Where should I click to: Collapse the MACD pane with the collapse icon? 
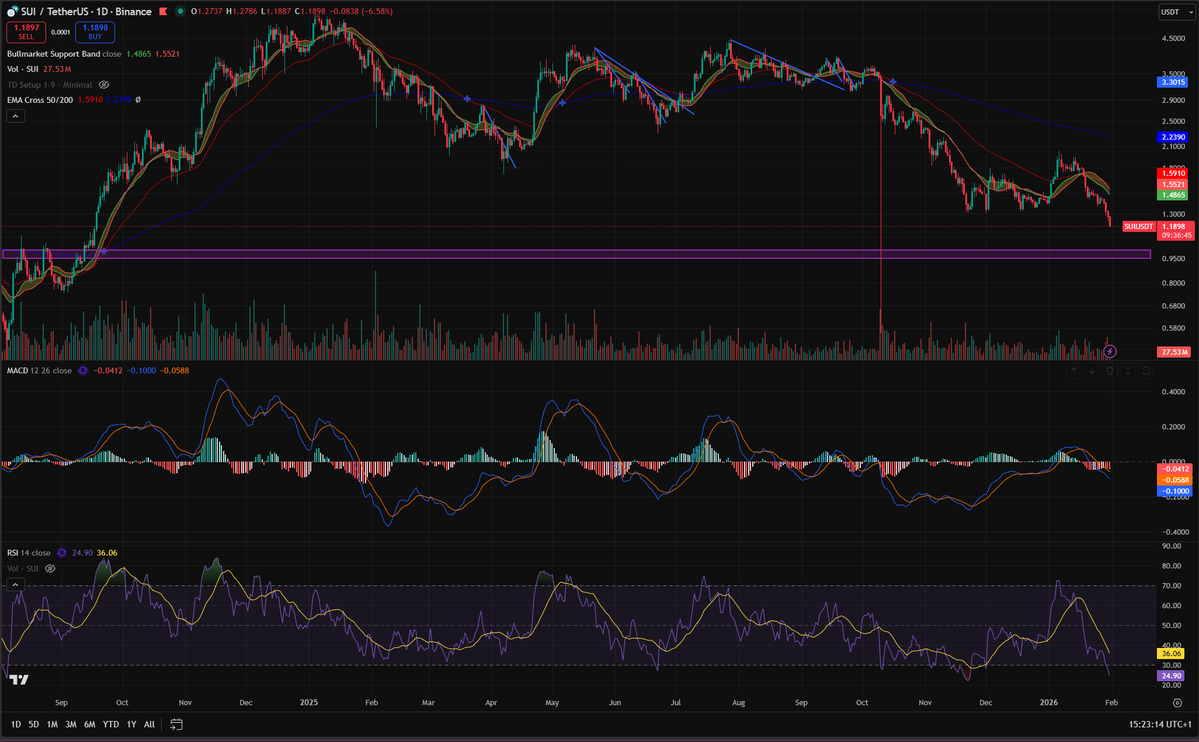click(1128, 370)
